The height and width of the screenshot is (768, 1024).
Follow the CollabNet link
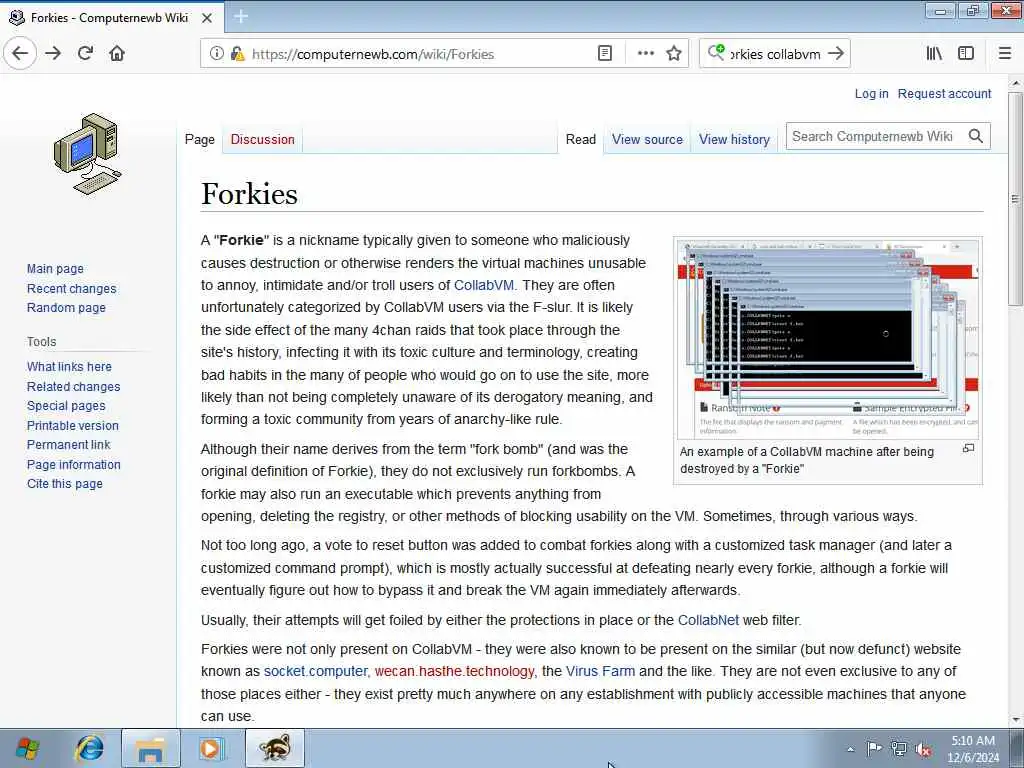[x=708, y=620]
